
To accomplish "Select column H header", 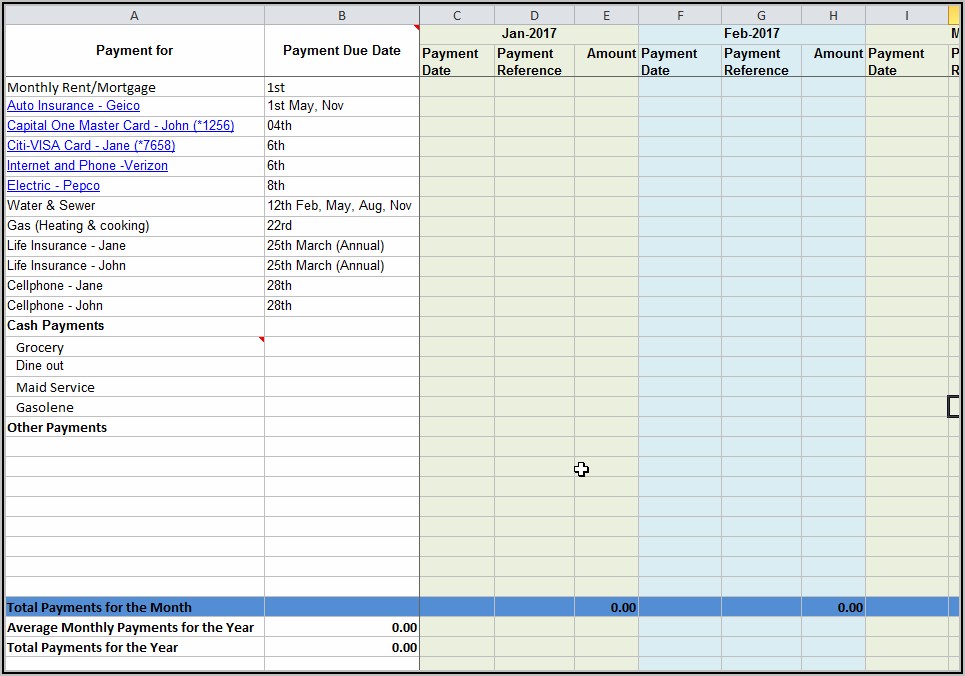I will coord(833,15).
